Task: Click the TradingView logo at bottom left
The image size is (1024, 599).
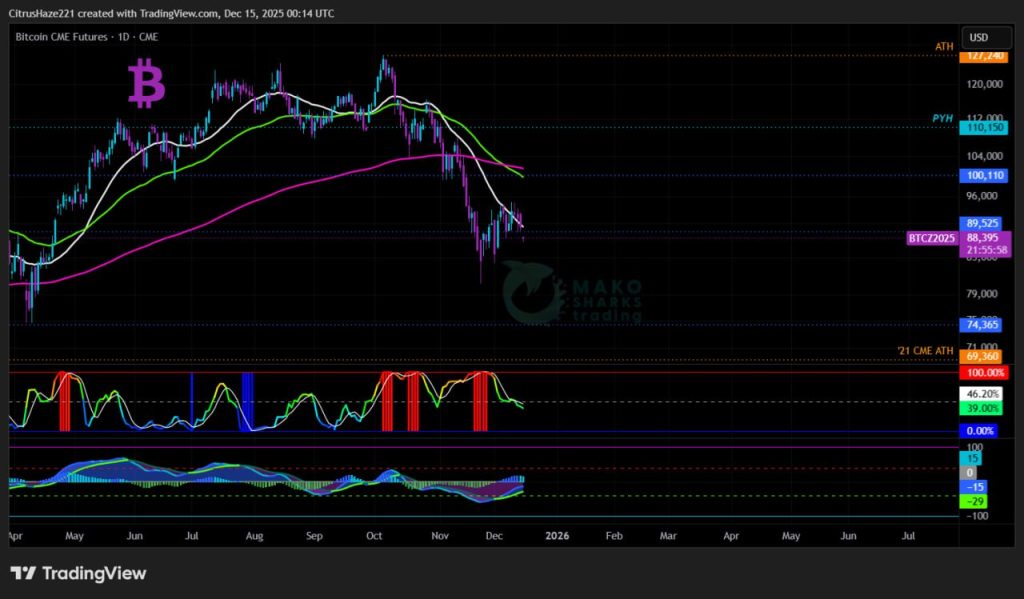Action: pyautogui.click(x=78, y=573)
